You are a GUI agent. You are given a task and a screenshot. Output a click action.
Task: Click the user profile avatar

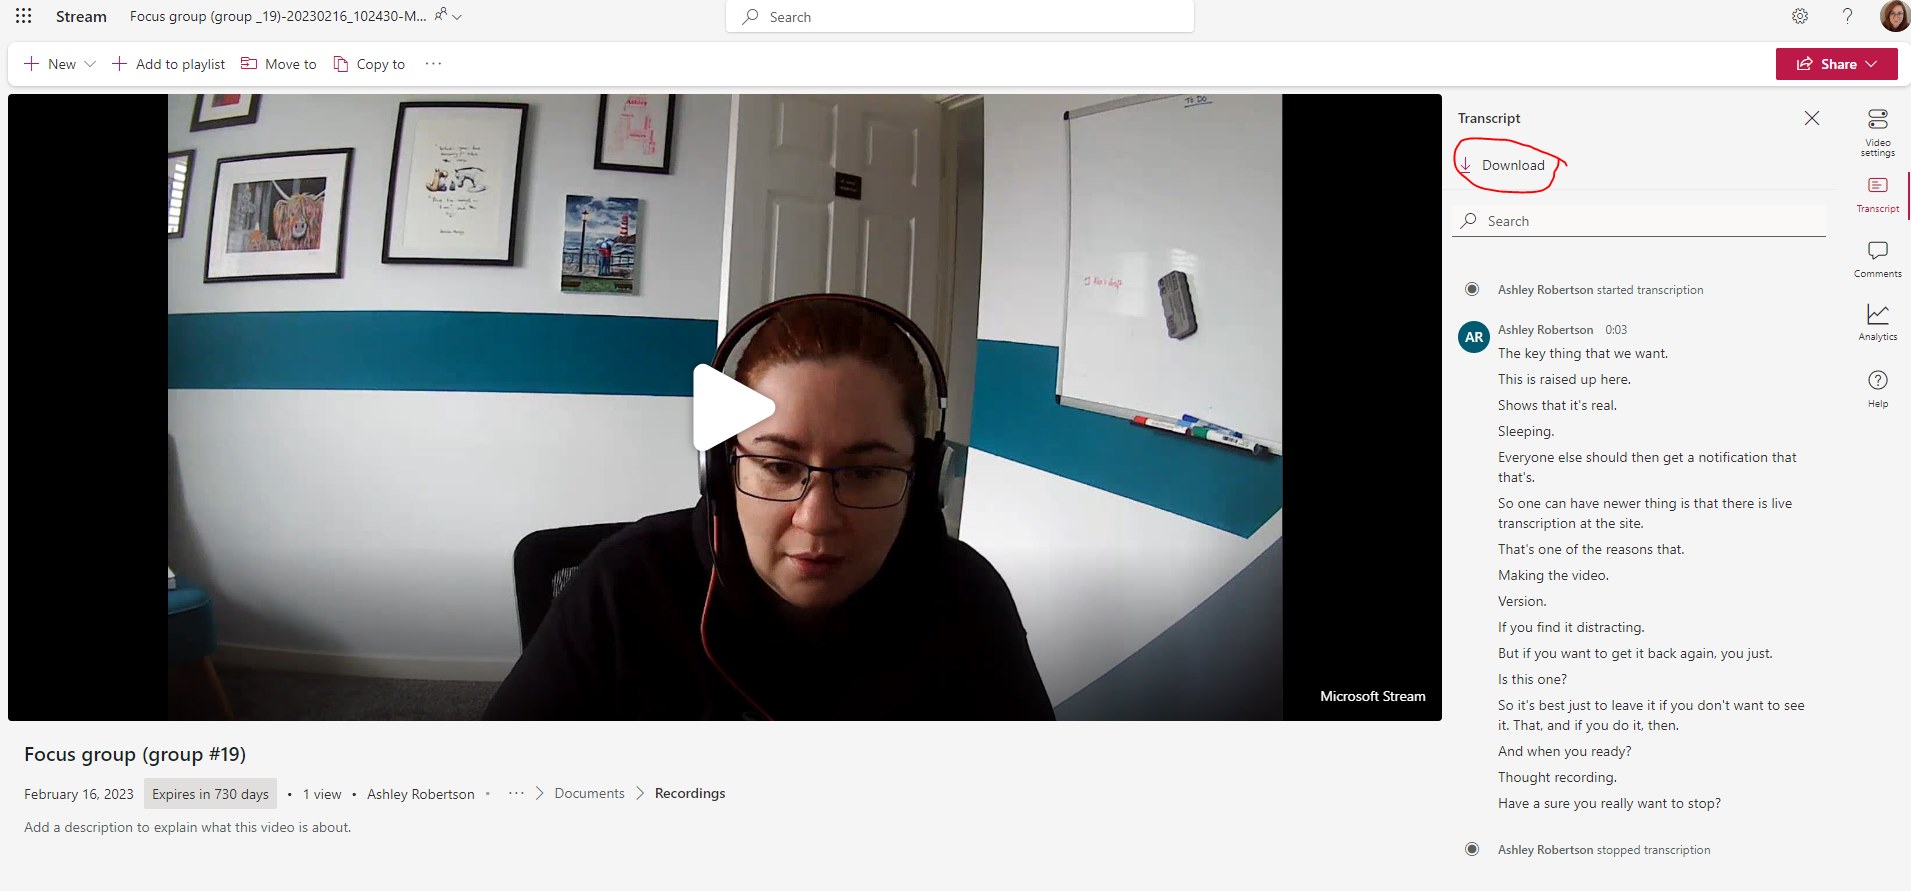tap(1893, 16)
